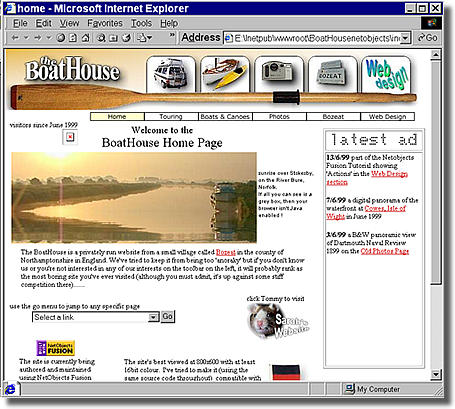Expand the Address bar dropdown
This screenshot has width=455, height=409.
point(405,38)
